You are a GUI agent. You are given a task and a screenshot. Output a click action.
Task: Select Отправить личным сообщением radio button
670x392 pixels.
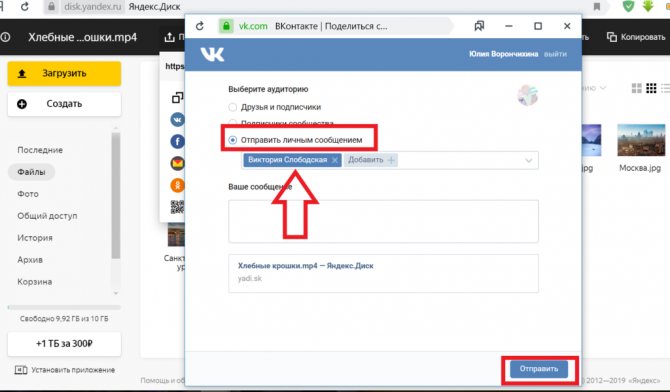point(232,140)
